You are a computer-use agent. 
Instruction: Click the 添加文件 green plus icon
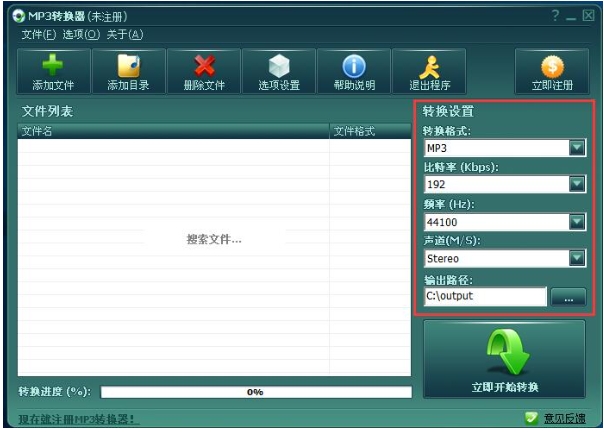[x=53, y=65]
